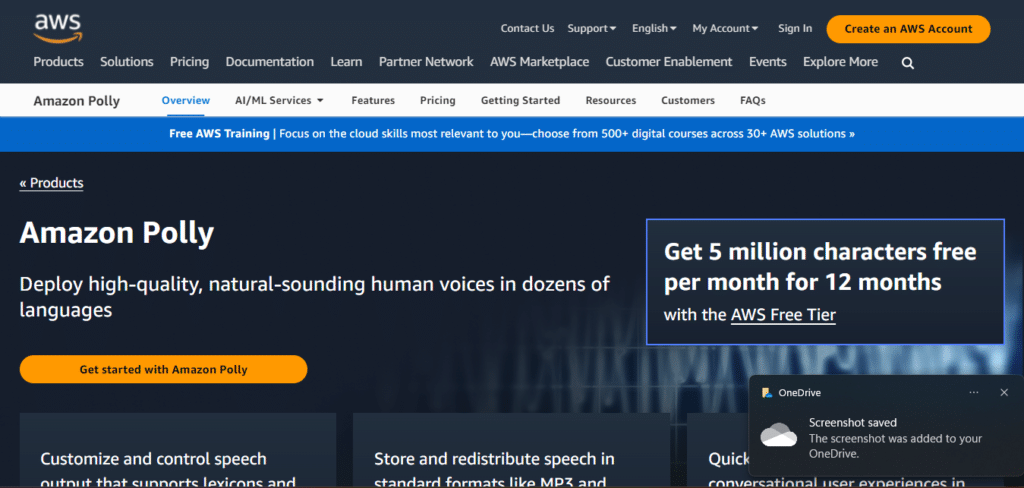Dismiss the OneDrive notification

click(x=1004, y=393)
